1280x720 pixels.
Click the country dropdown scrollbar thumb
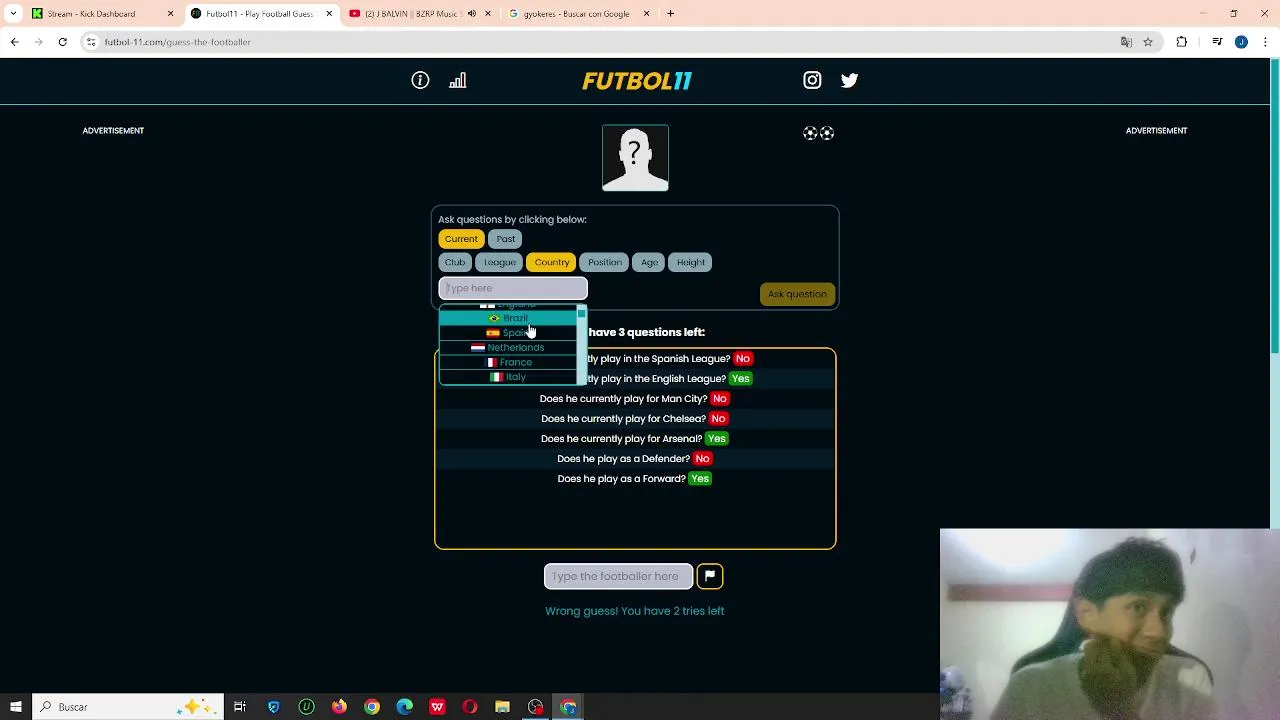tap(581, 313)
